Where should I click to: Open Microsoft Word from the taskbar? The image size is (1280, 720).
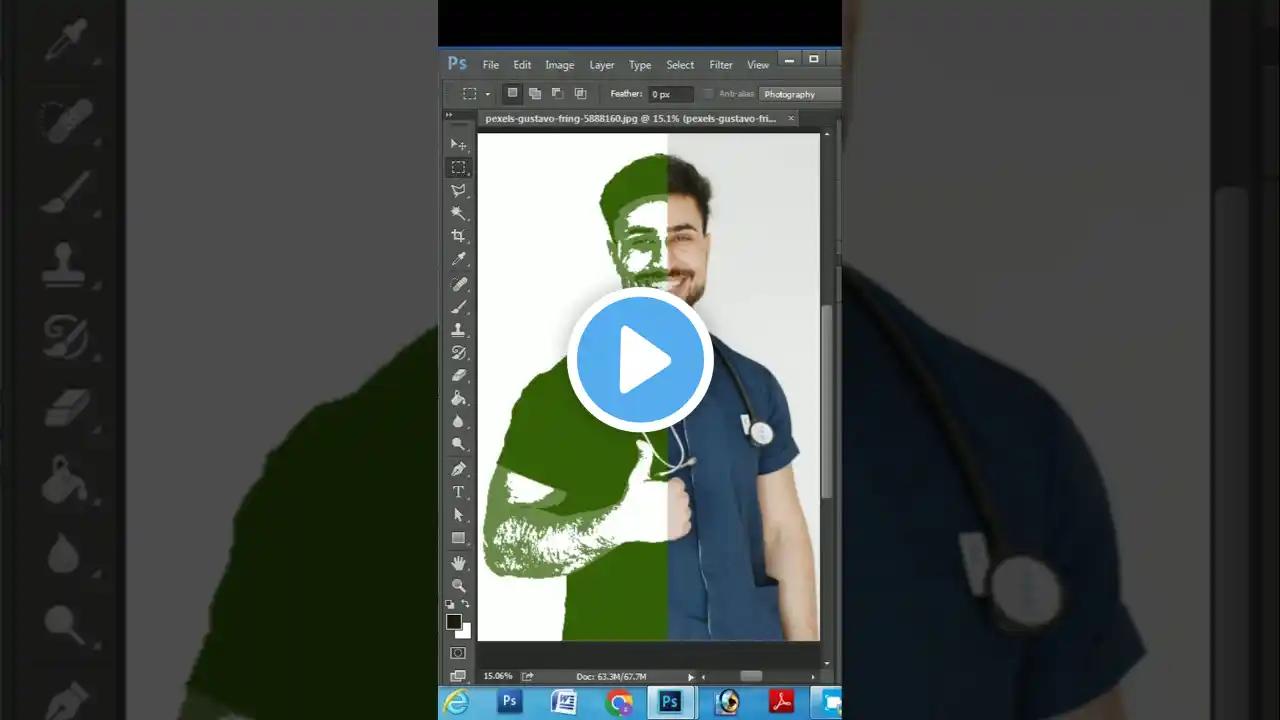(563, 702)
